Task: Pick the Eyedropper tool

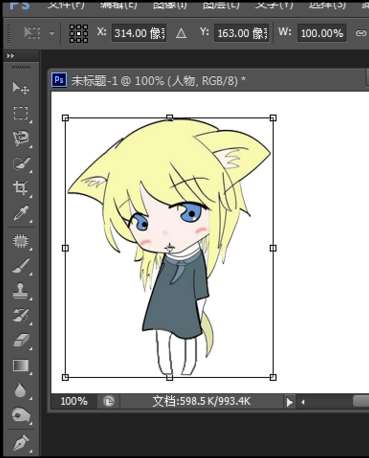Action: coord(21,214)
